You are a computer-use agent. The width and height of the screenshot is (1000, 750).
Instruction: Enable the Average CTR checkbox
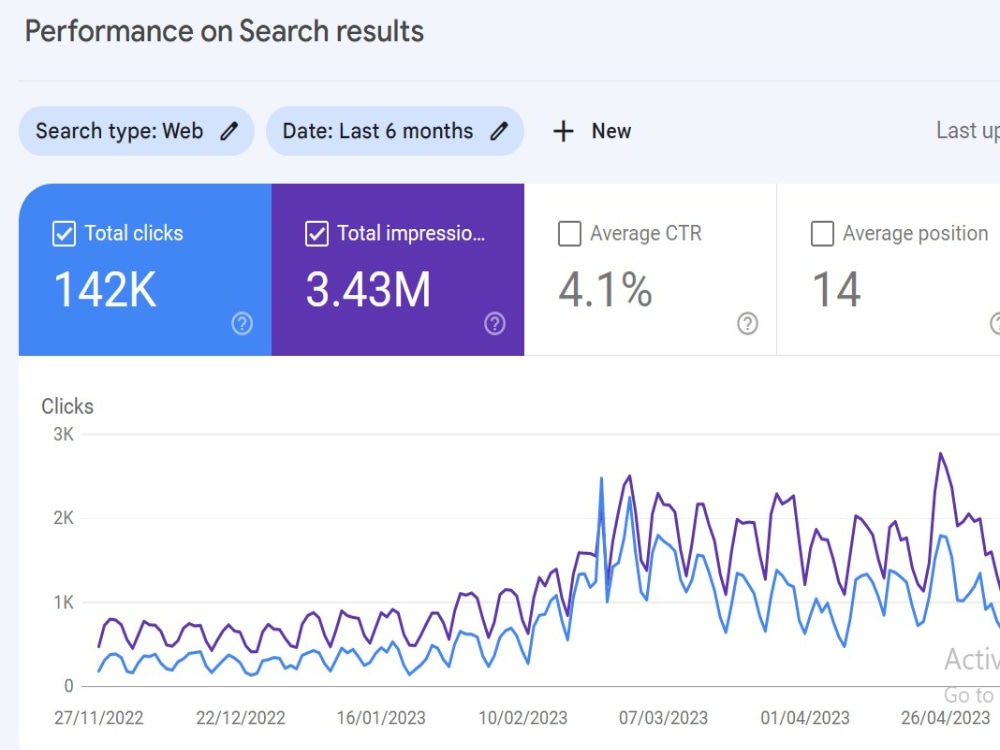pos(570,234)
